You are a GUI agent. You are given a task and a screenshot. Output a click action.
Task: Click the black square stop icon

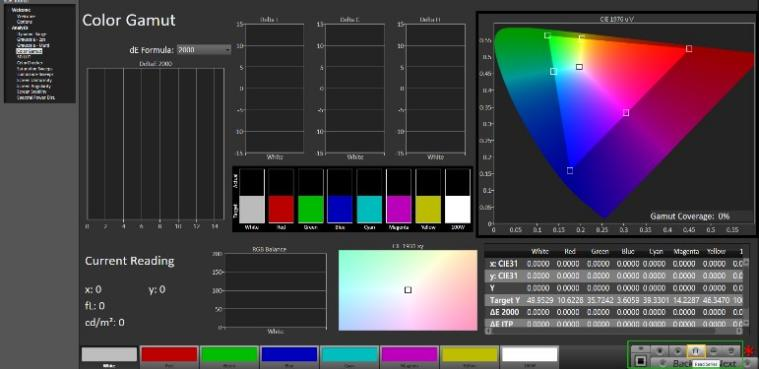(x=640, y=361)
